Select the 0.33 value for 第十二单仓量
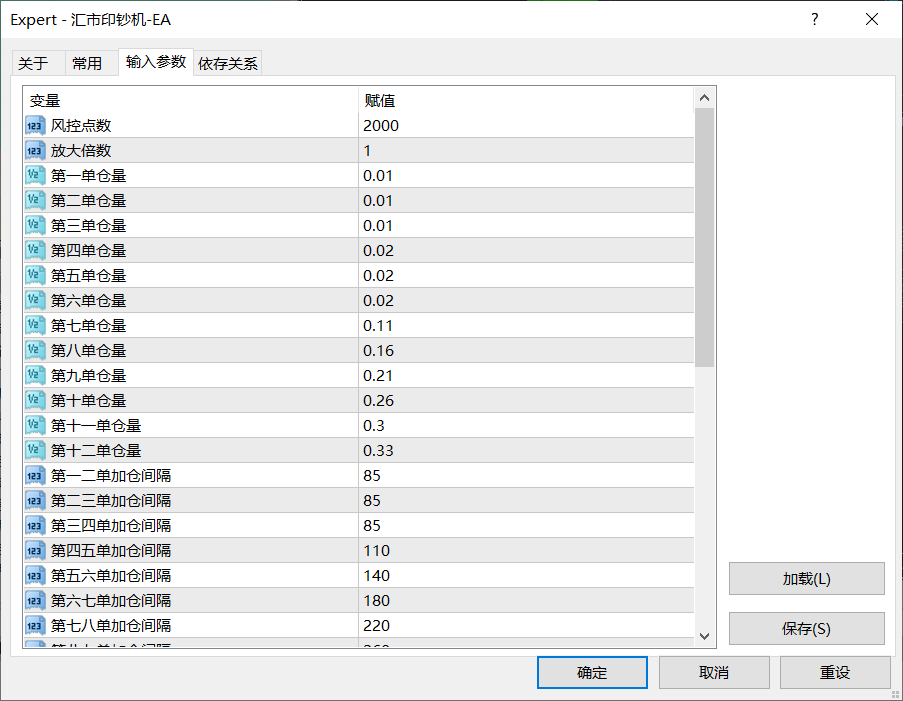The width and height of the screenshot is (903, 701). pos(378,450)
